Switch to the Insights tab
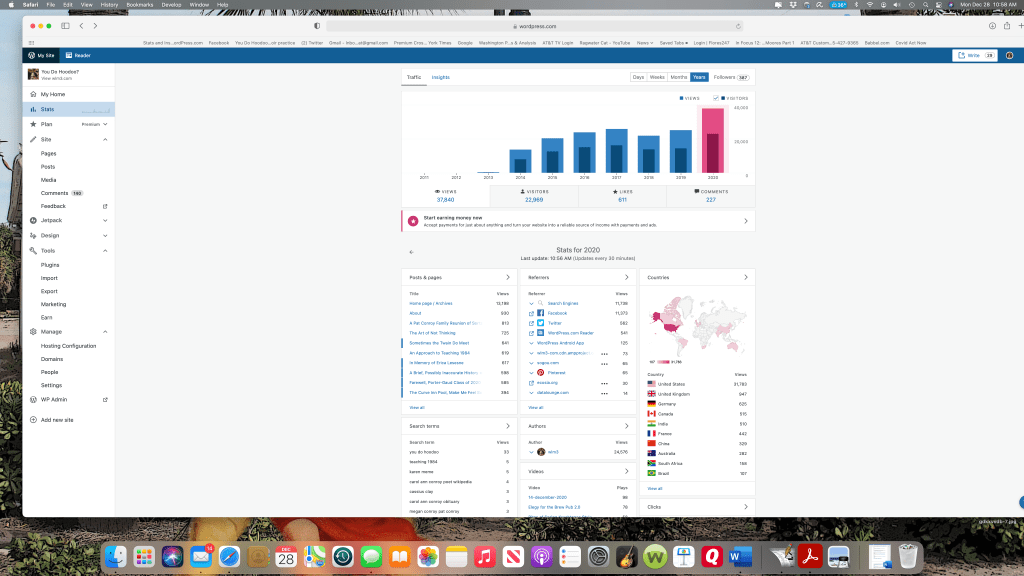Image resolution: width=1024 pixels, height=576 pixels. pos(440,77)
